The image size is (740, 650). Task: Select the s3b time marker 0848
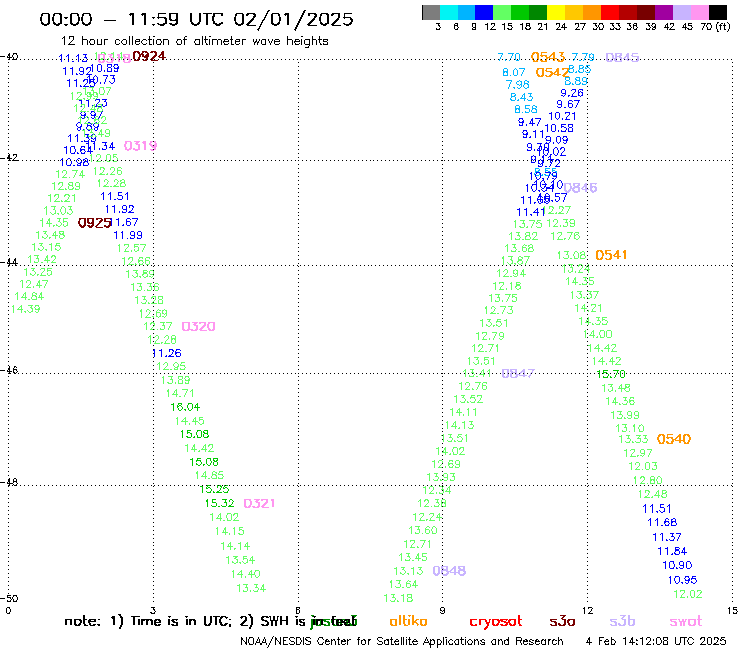(x=449, y=571)
